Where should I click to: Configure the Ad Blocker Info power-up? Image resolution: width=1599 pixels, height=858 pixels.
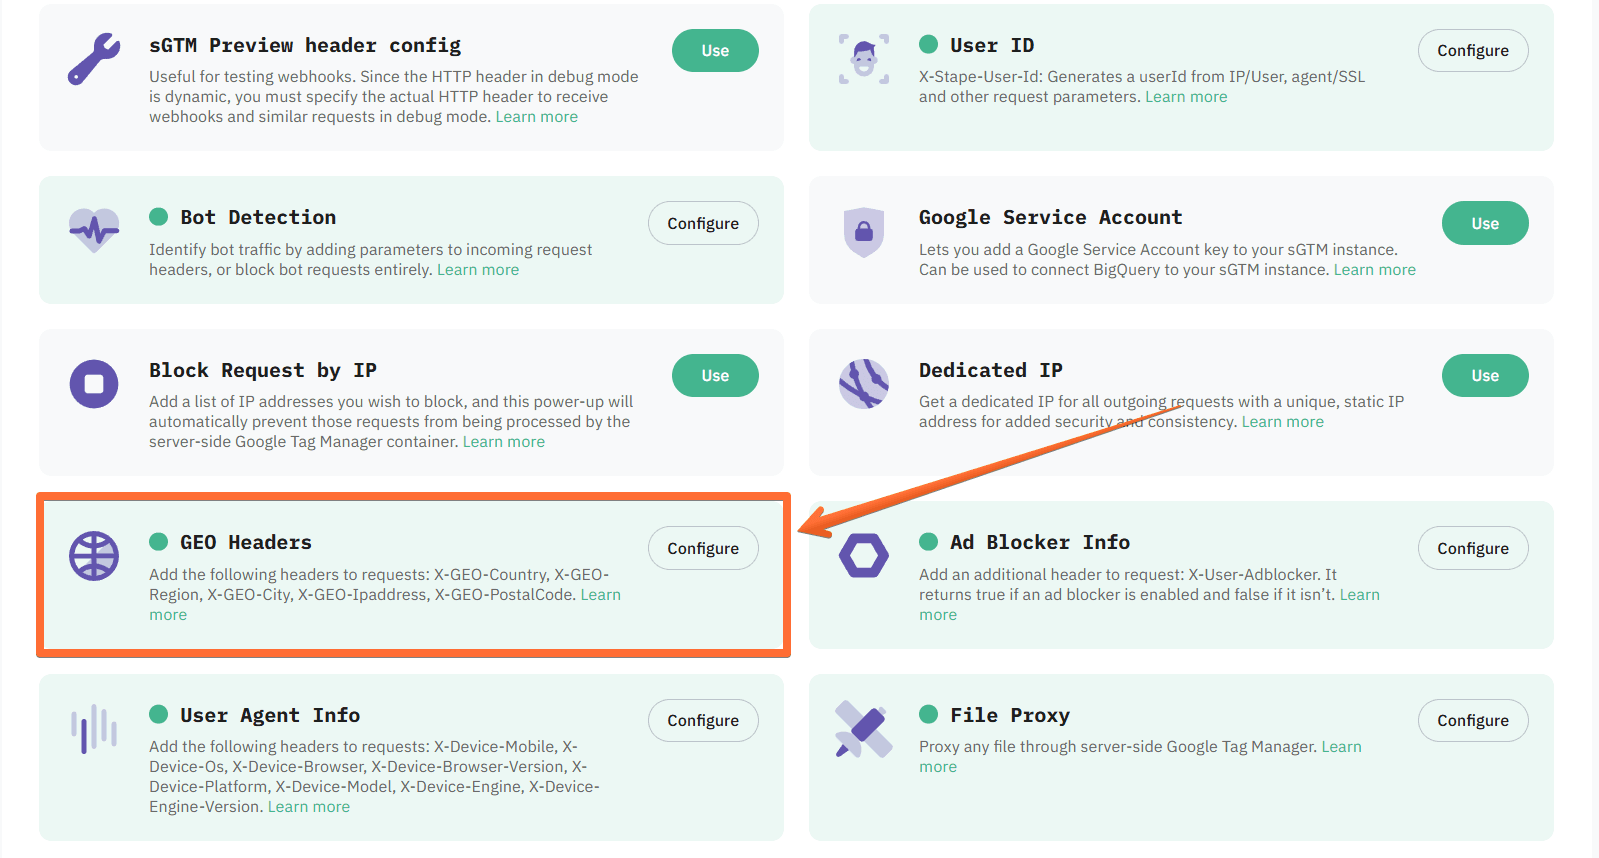(1473, 549)
